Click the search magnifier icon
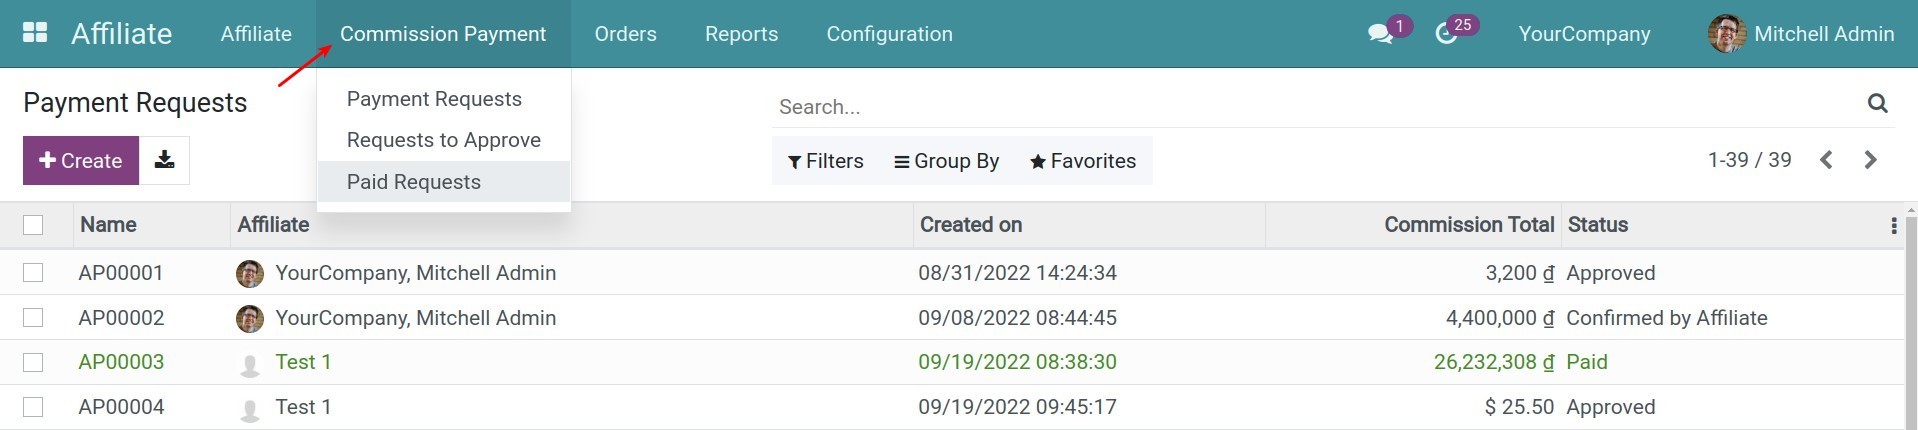Viewport: 1918px width, 430px height. click(1877, 104)
